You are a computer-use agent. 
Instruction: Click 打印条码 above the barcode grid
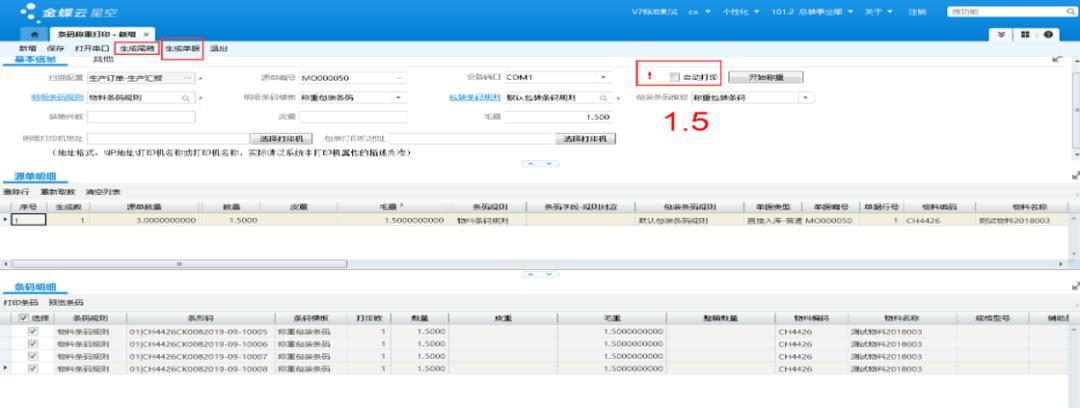coord(18,302)
